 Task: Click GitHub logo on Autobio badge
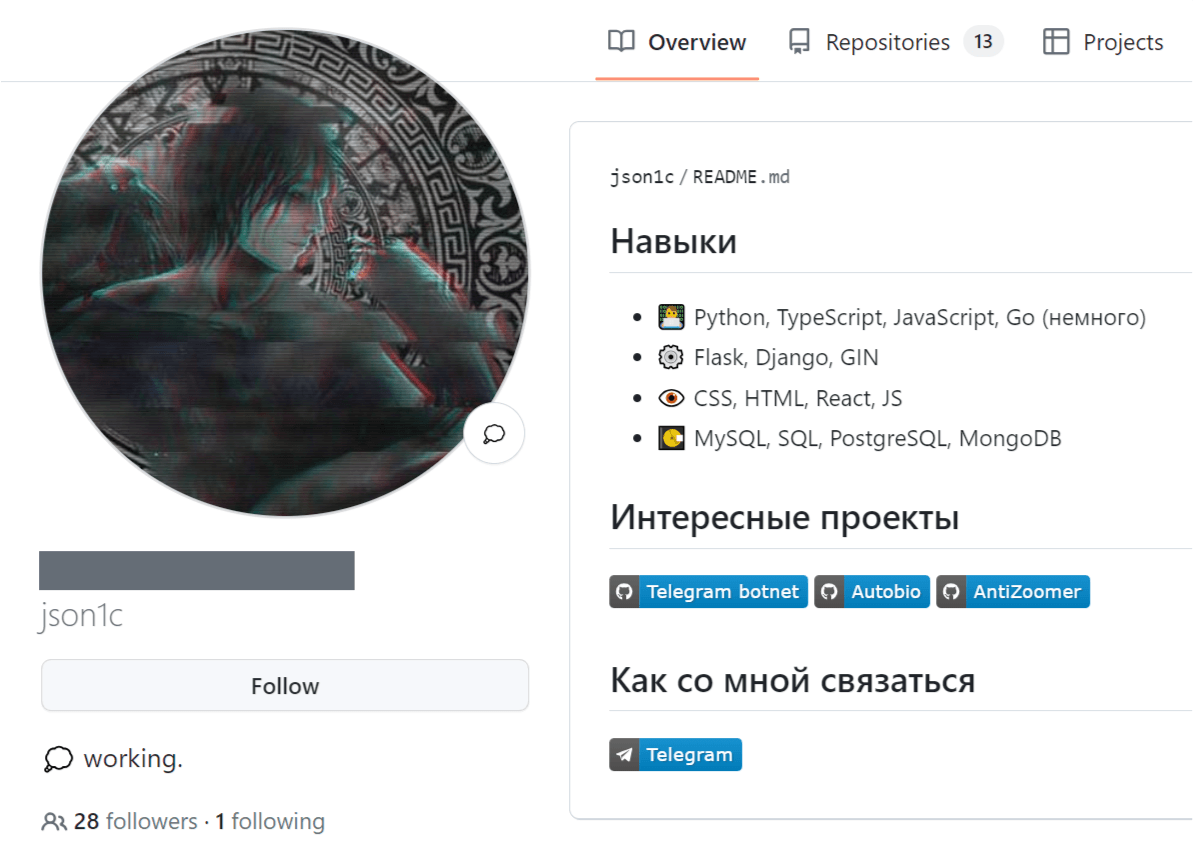(829, 592)
